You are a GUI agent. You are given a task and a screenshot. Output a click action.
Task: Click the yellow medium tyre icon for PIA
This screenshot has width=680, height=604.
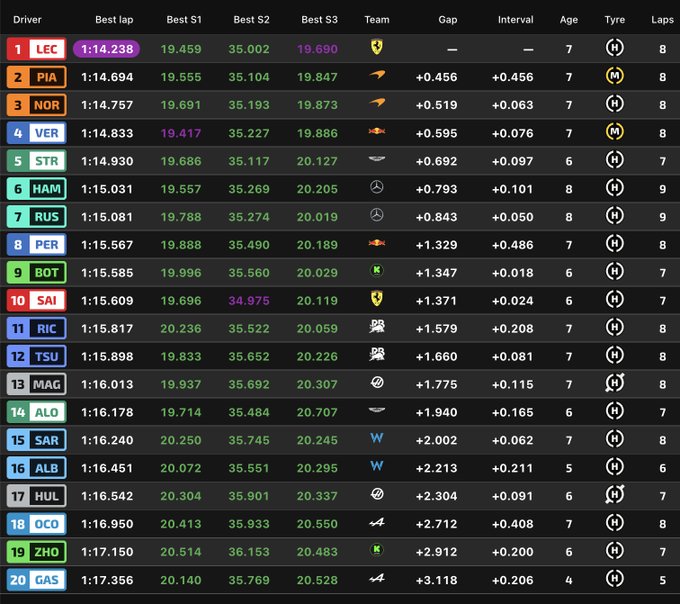point(615,76)
